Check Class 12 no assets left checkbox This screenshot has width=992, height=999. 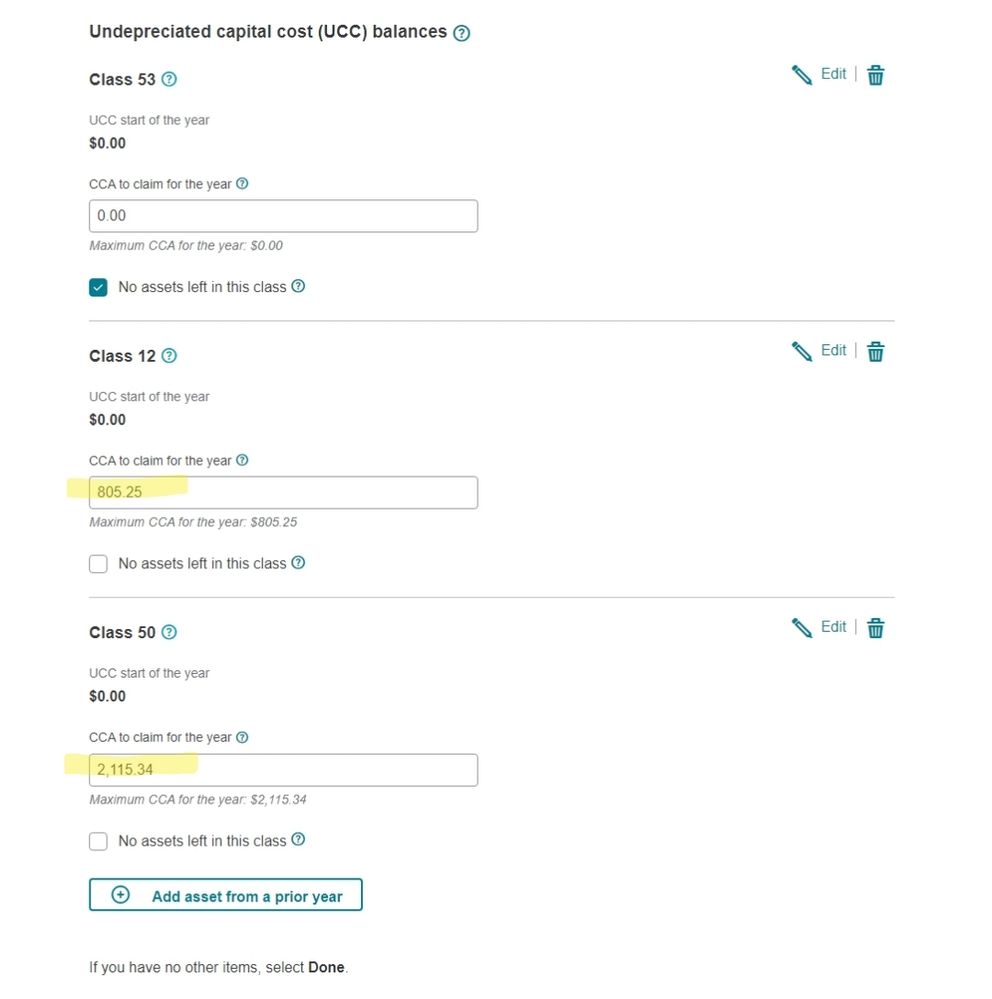coord(98,564)
